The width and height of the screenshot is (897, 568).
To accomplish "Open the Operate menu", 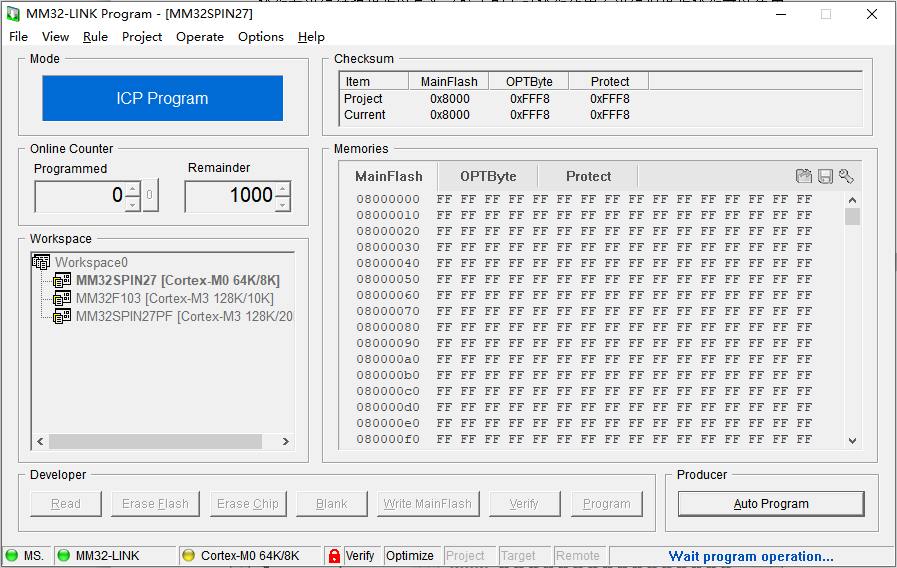I will click(x=200, y=37).
